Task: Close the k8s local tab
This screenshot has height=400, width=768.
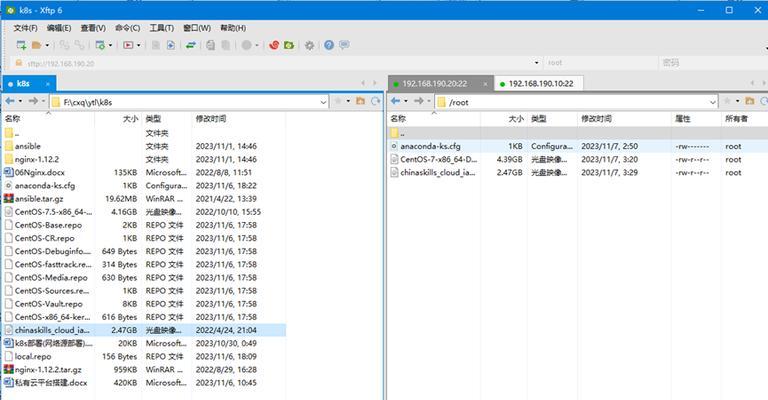Action: click(x=48, y=84)
